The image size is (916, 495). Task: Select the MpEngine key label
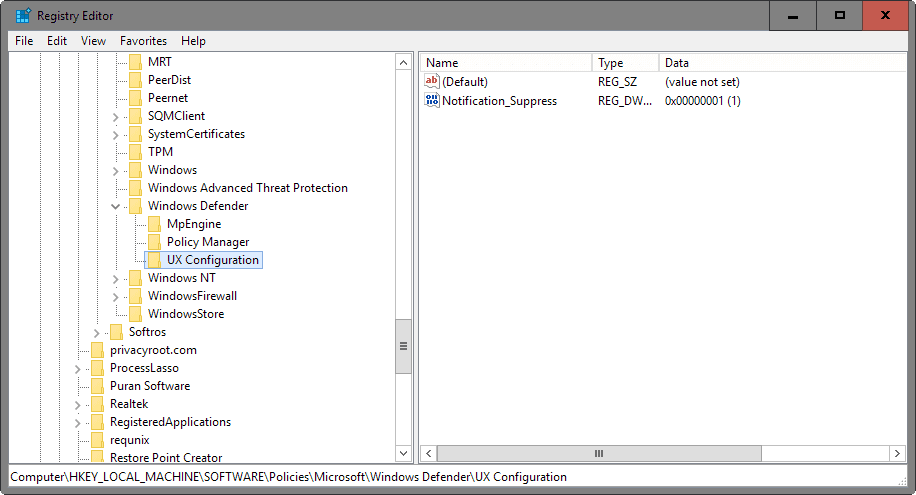point(194,224)
